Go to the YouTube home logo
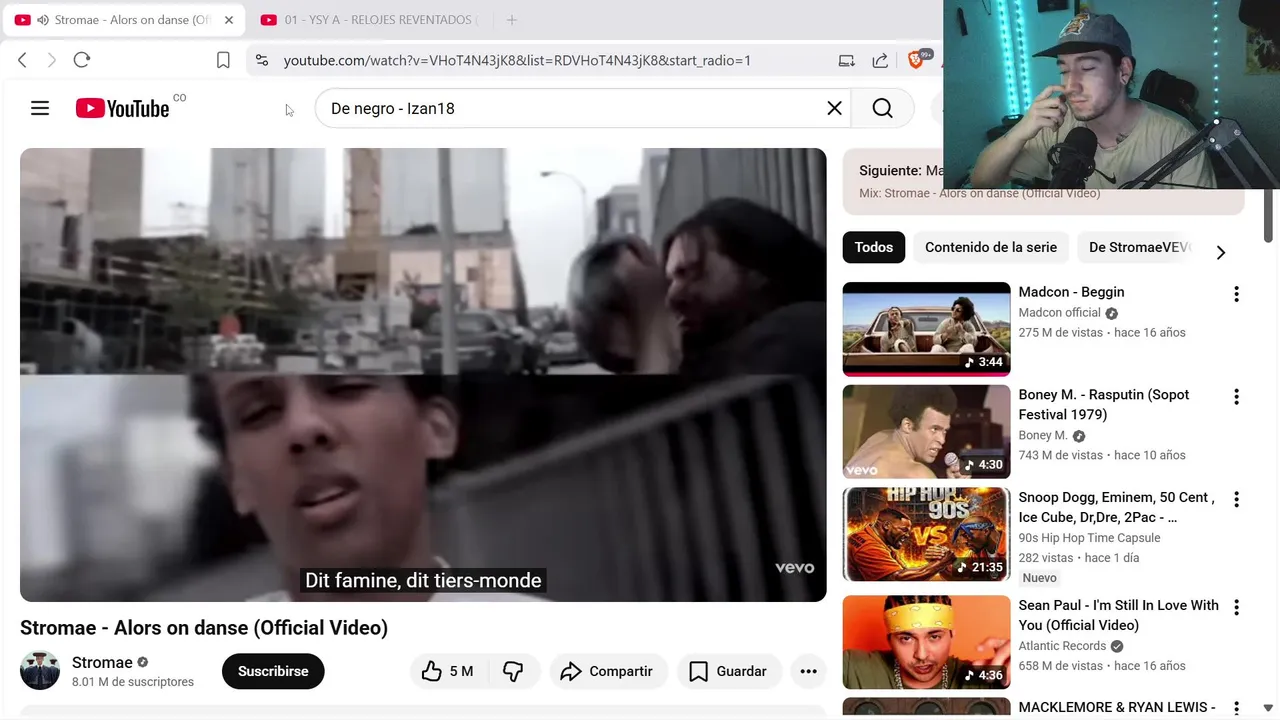The width and height of the screenshot is (1280, 720). [123, 108]
